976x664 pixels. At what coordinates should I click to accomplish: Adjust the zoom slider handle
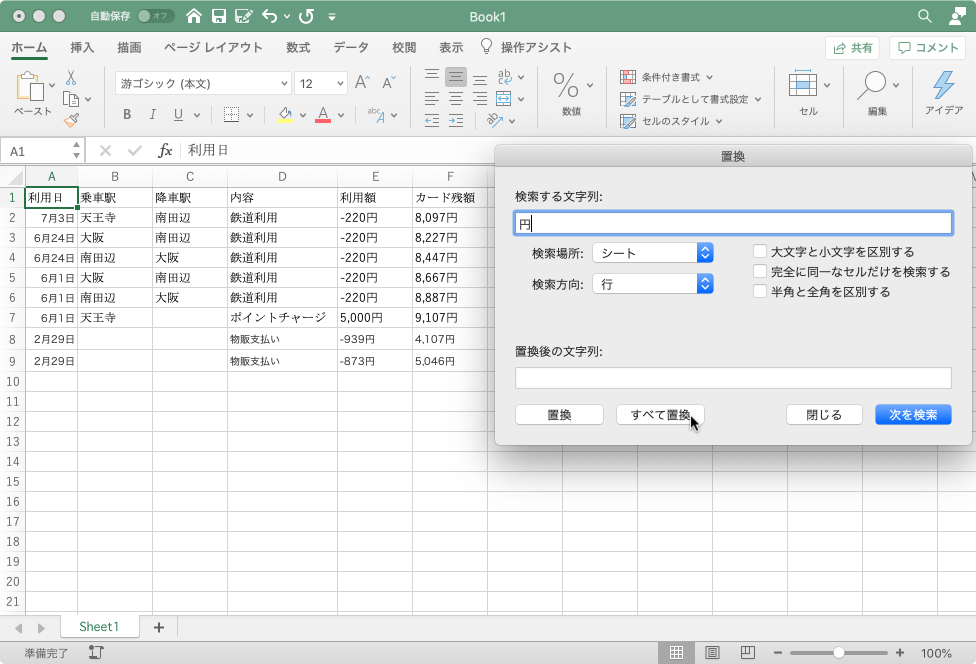pos(838,653)
